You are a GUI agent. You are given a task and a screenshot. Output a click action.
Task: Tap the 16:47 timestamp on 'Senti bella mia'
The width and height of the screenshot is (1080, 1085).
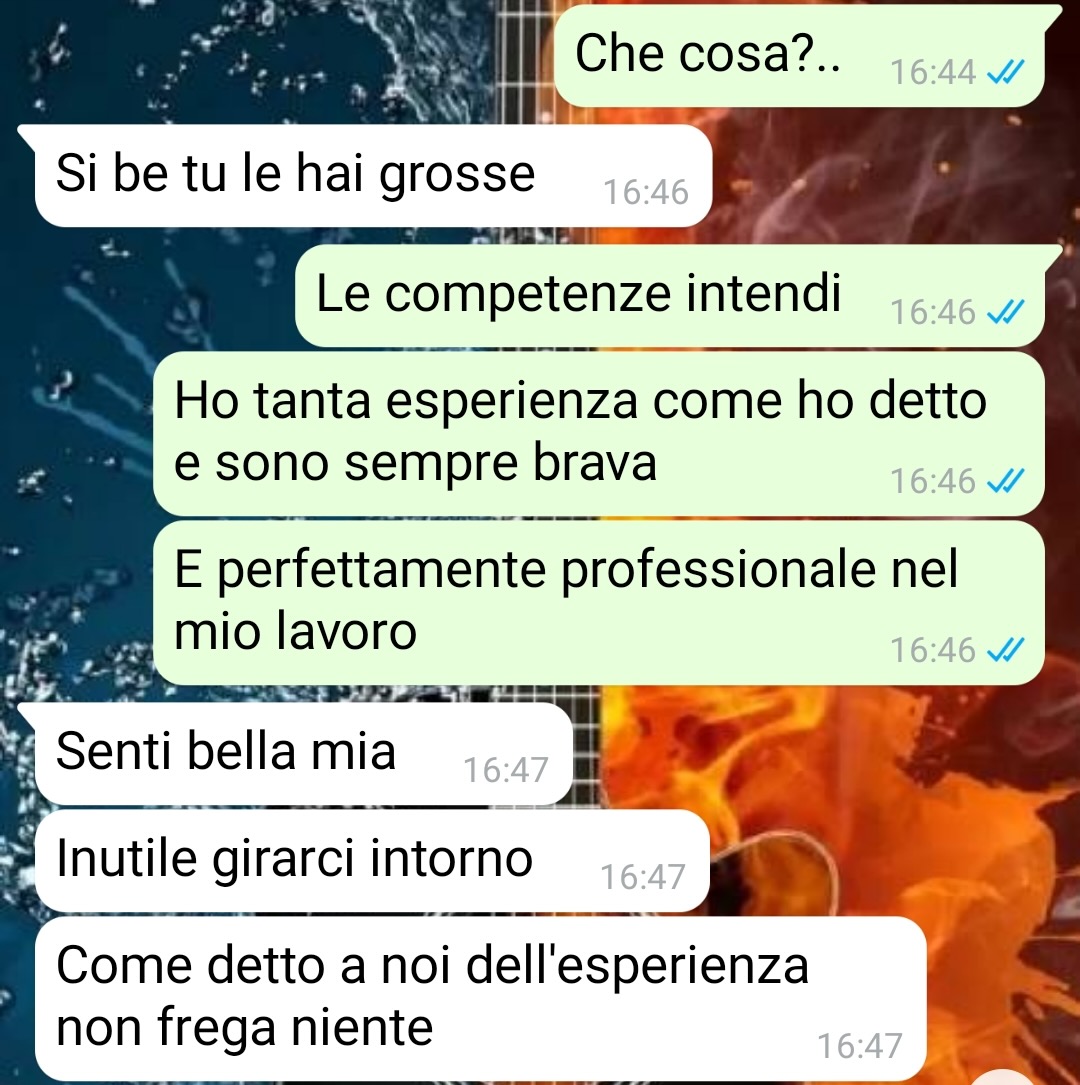[506, 770]
